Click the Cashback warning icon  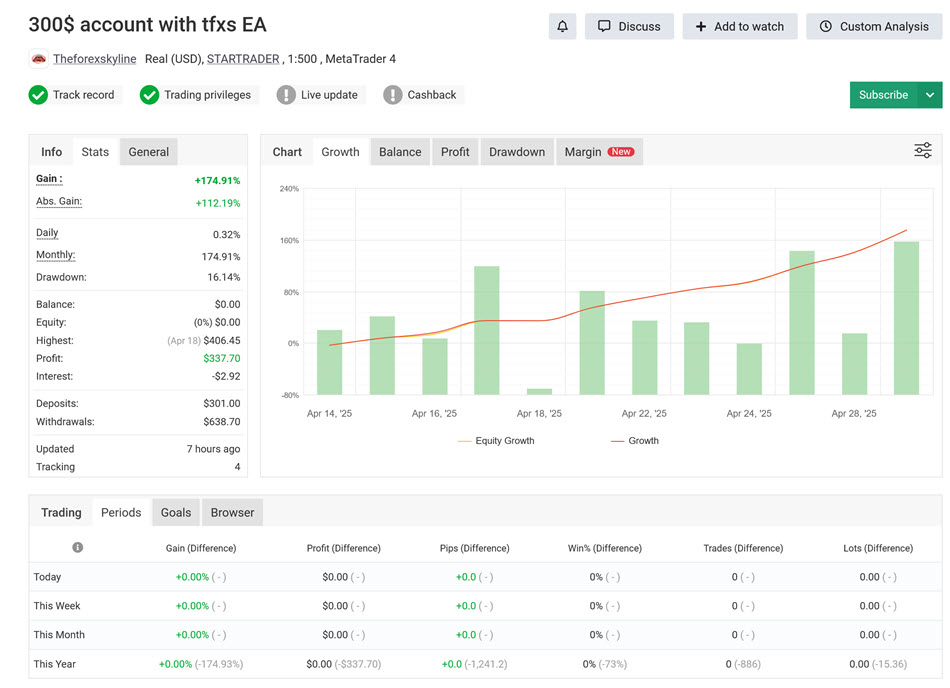tap(393, 95)
